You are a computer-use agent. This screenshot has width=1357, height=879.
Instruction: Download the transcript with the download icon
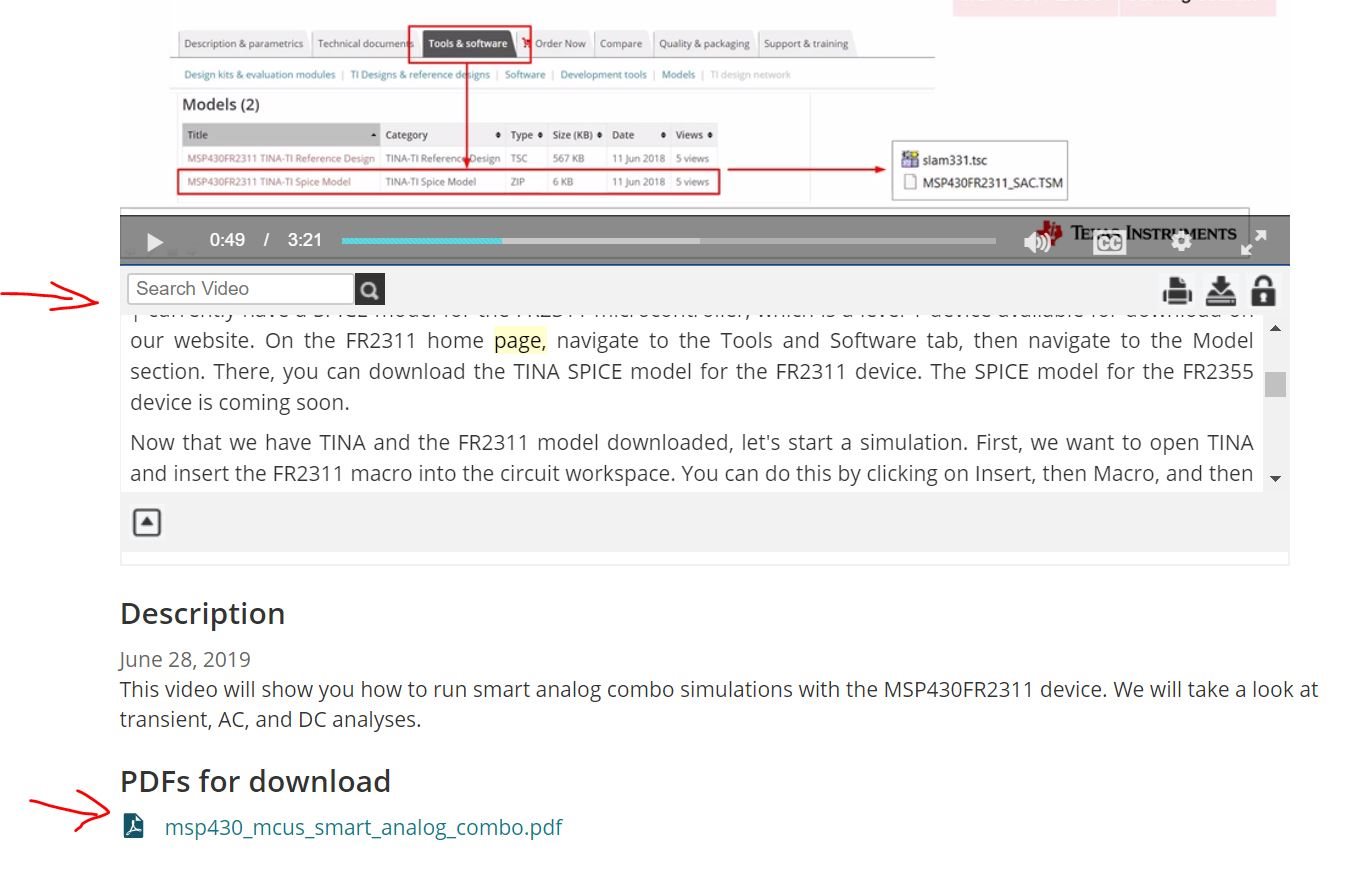tap(1220, 291)
